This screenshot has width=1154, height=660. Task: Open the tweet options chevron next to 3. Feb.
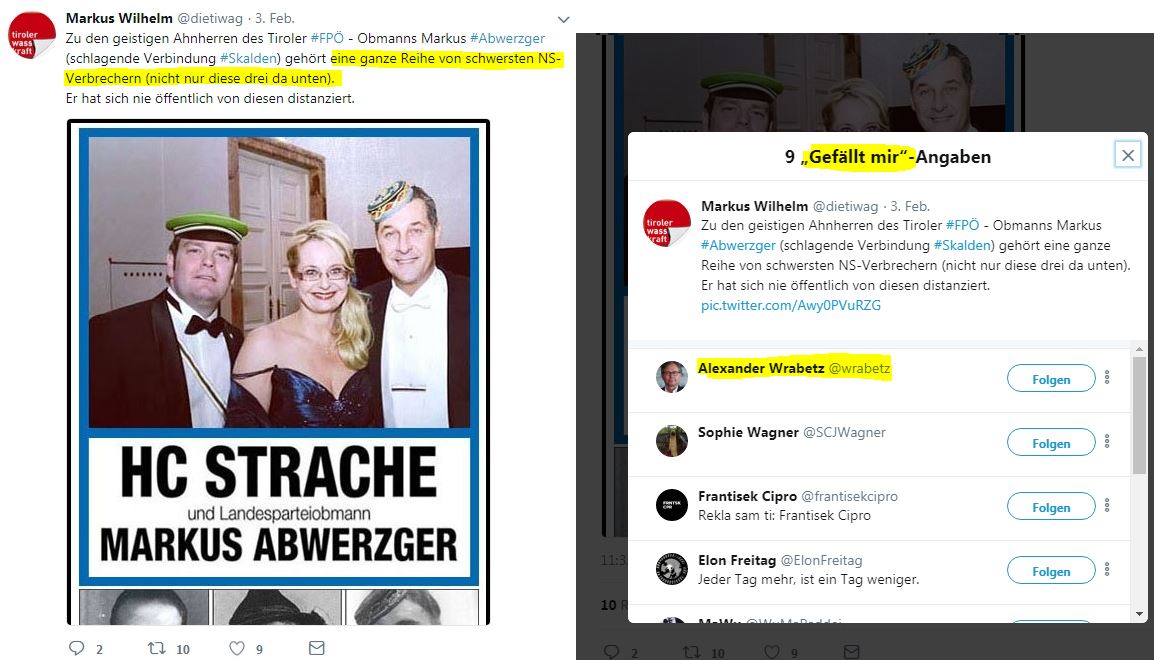pos(564,19)
